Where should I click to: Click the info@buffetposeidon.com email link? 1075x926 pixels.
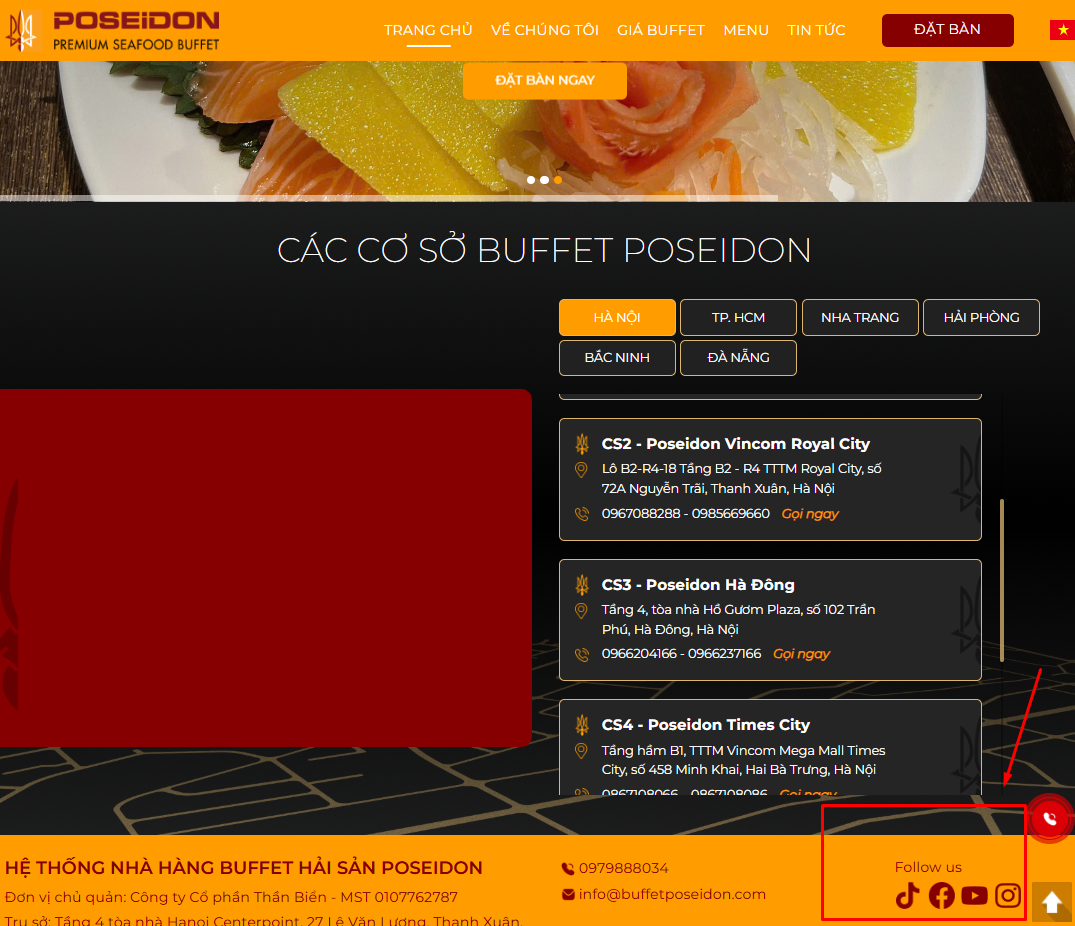(x=672, y=894)
